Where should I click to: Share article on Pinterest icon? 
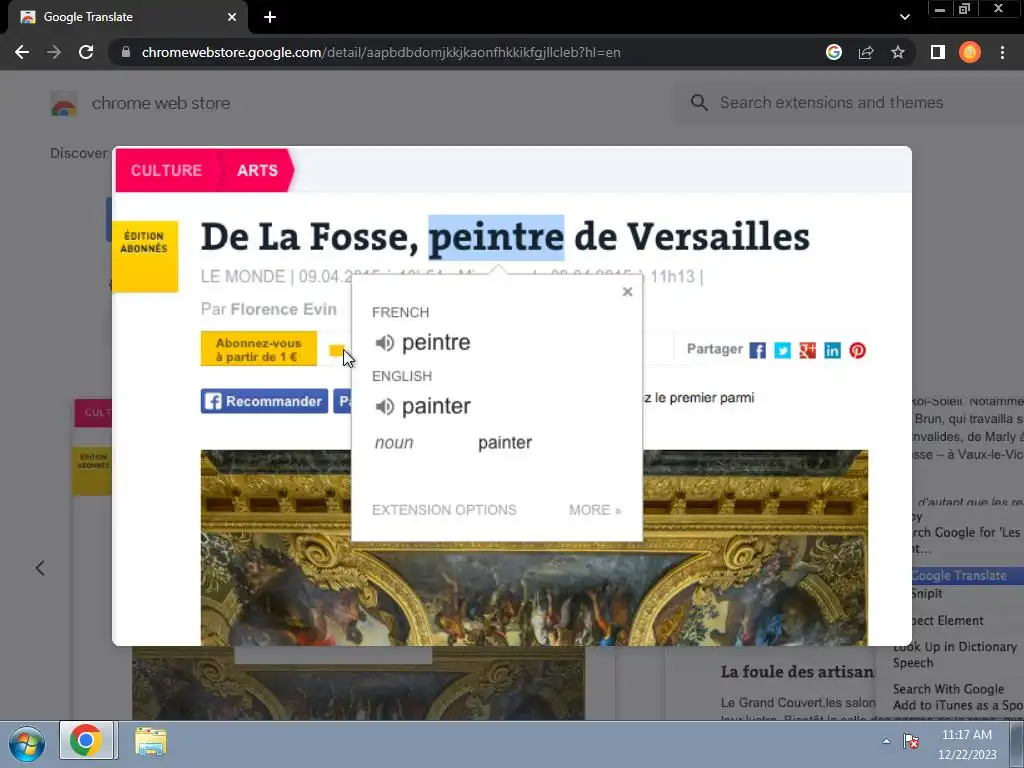click(857, 351)
